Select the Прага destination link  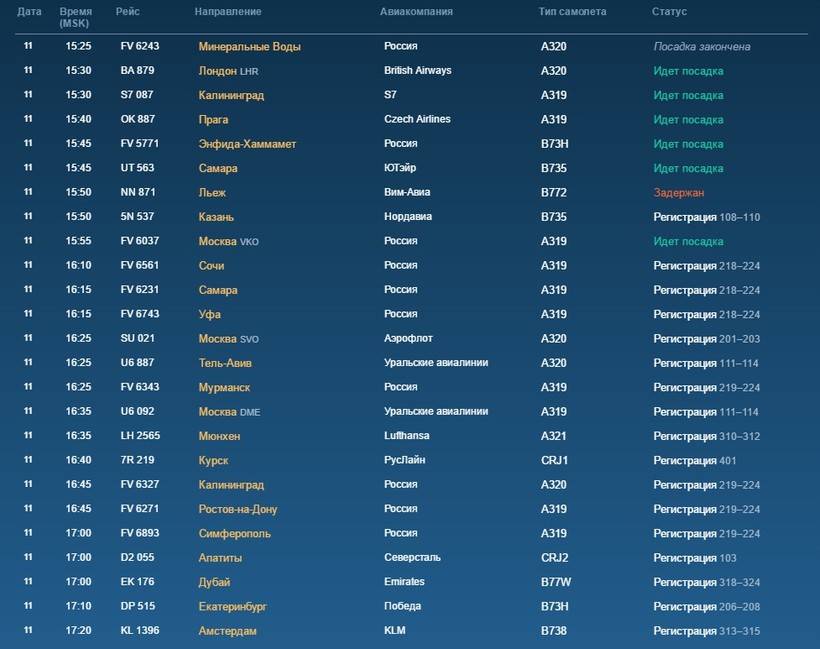coord(213,120)
